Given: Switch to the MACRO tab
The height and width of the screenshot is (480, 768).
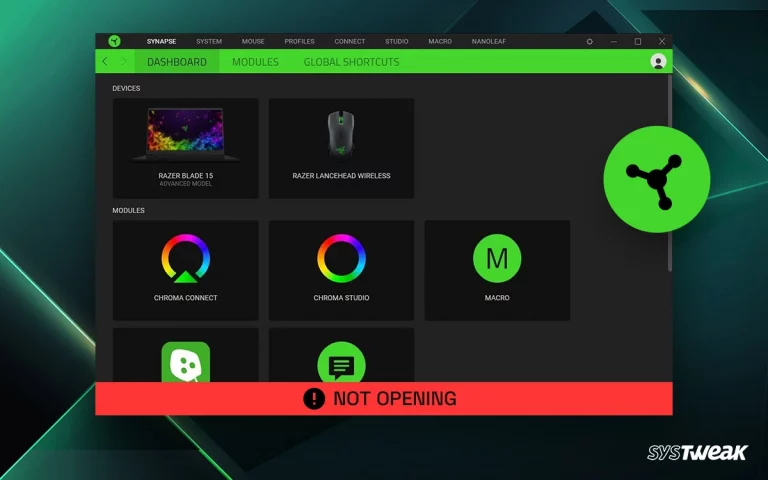Looking at the screenshot, I should pos(440,42).
